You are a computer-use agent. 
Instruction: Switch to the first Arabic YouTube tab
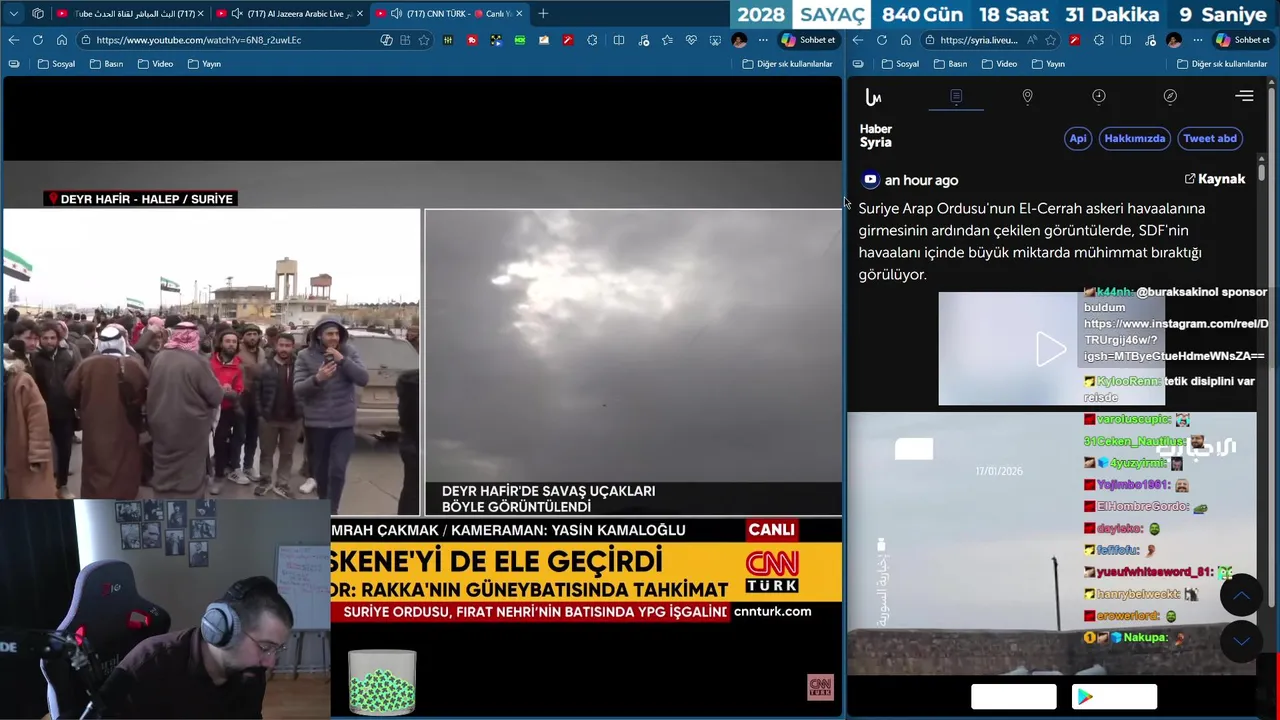[x=128, y=14]
